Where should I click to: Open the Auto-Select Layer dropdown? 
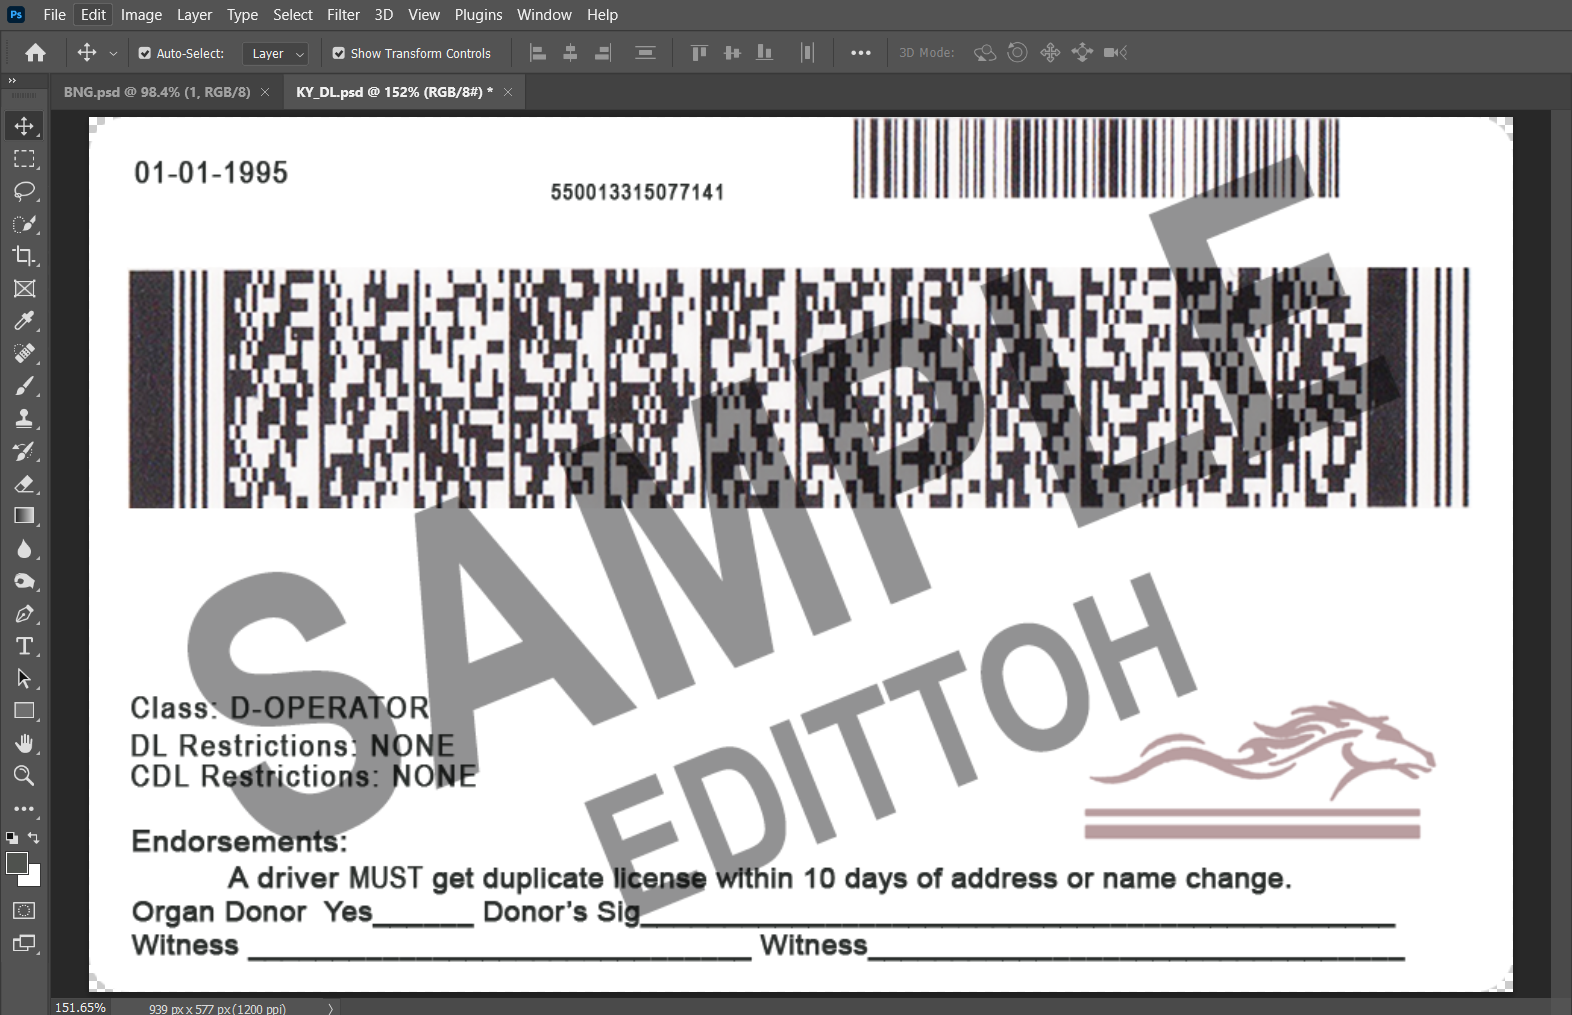(x=275, y=54)
